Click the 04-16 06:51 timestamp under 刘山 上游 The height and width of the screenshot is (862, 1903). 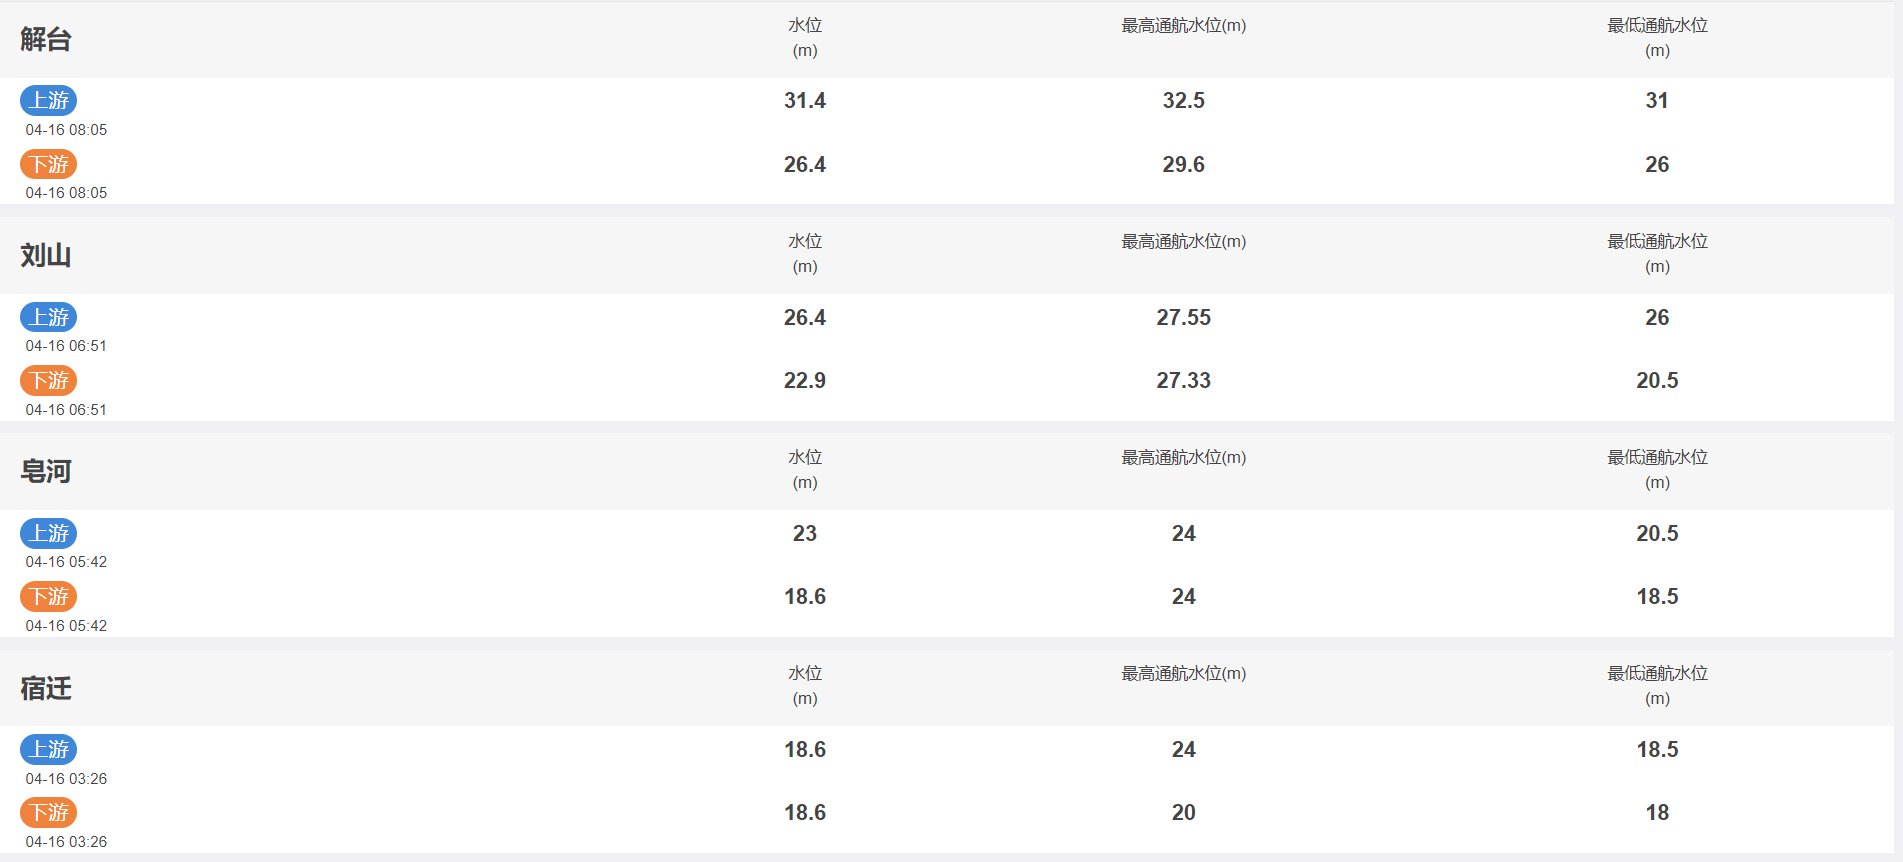point(66,346)
